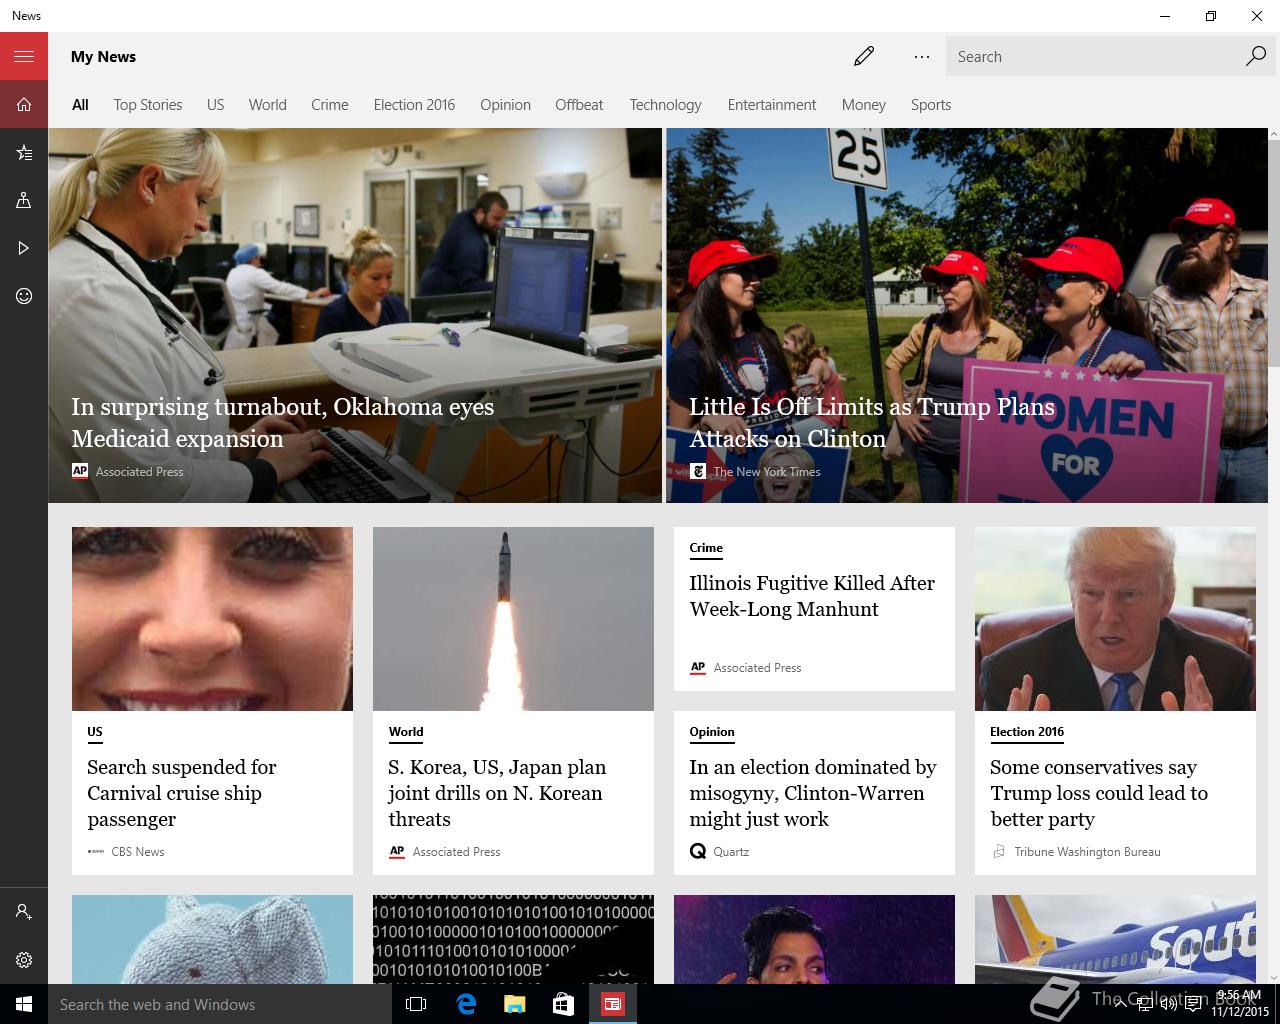Go to Home in the sidebar
The height and width of the screenshot is (1024, 1280).
(x=24, y=104)
